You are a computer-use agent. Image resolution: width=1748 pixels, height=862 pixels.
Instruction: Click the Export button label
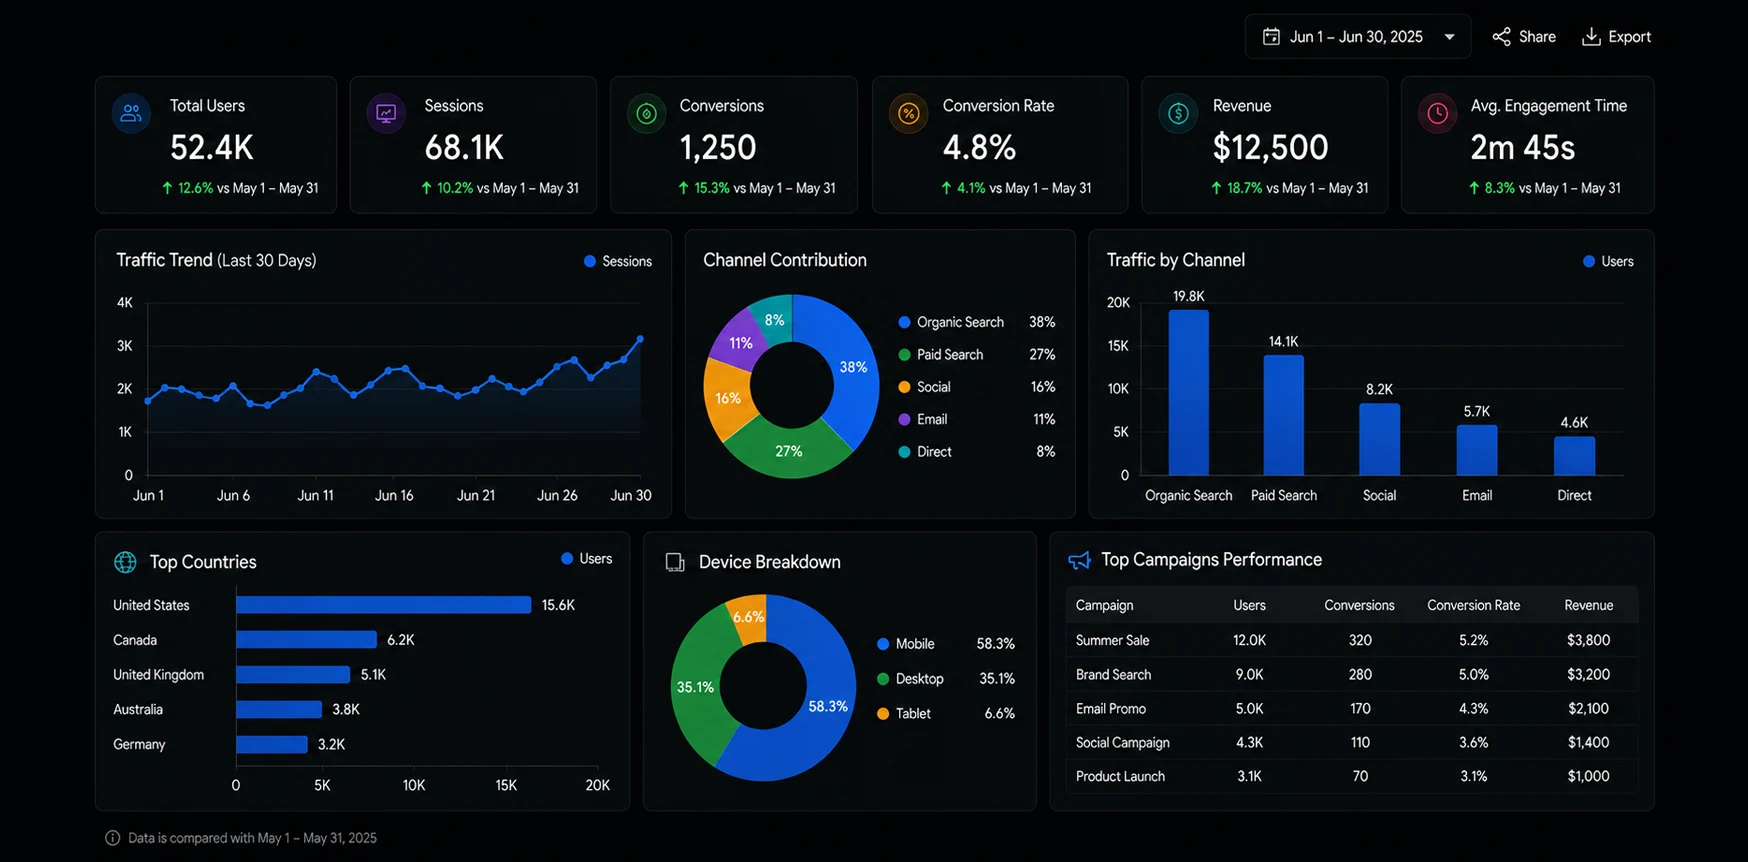click(x=1629, y=37)
